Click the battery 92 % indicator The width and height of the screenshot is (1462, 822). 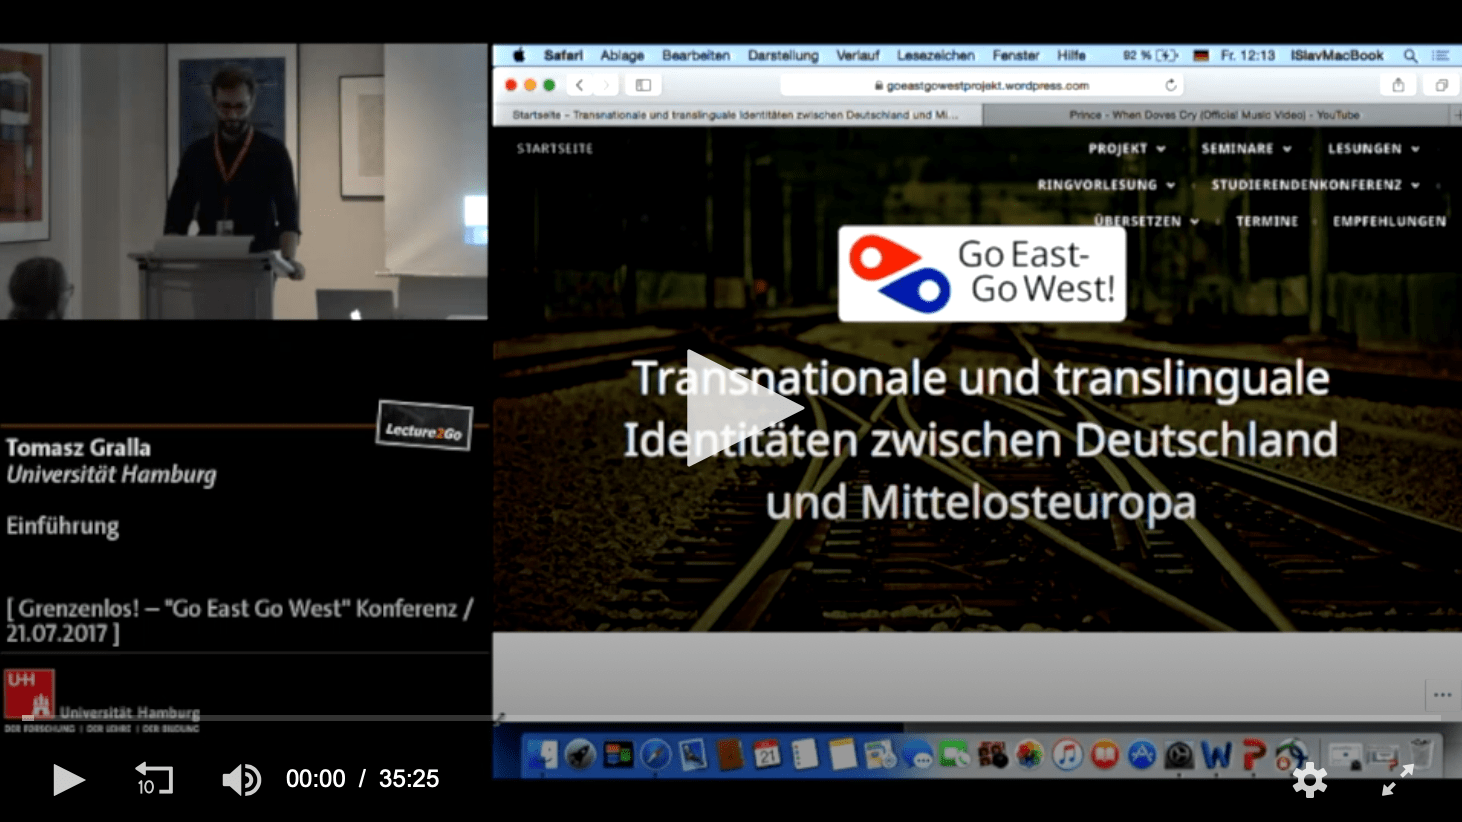[x=1150, y=55]
